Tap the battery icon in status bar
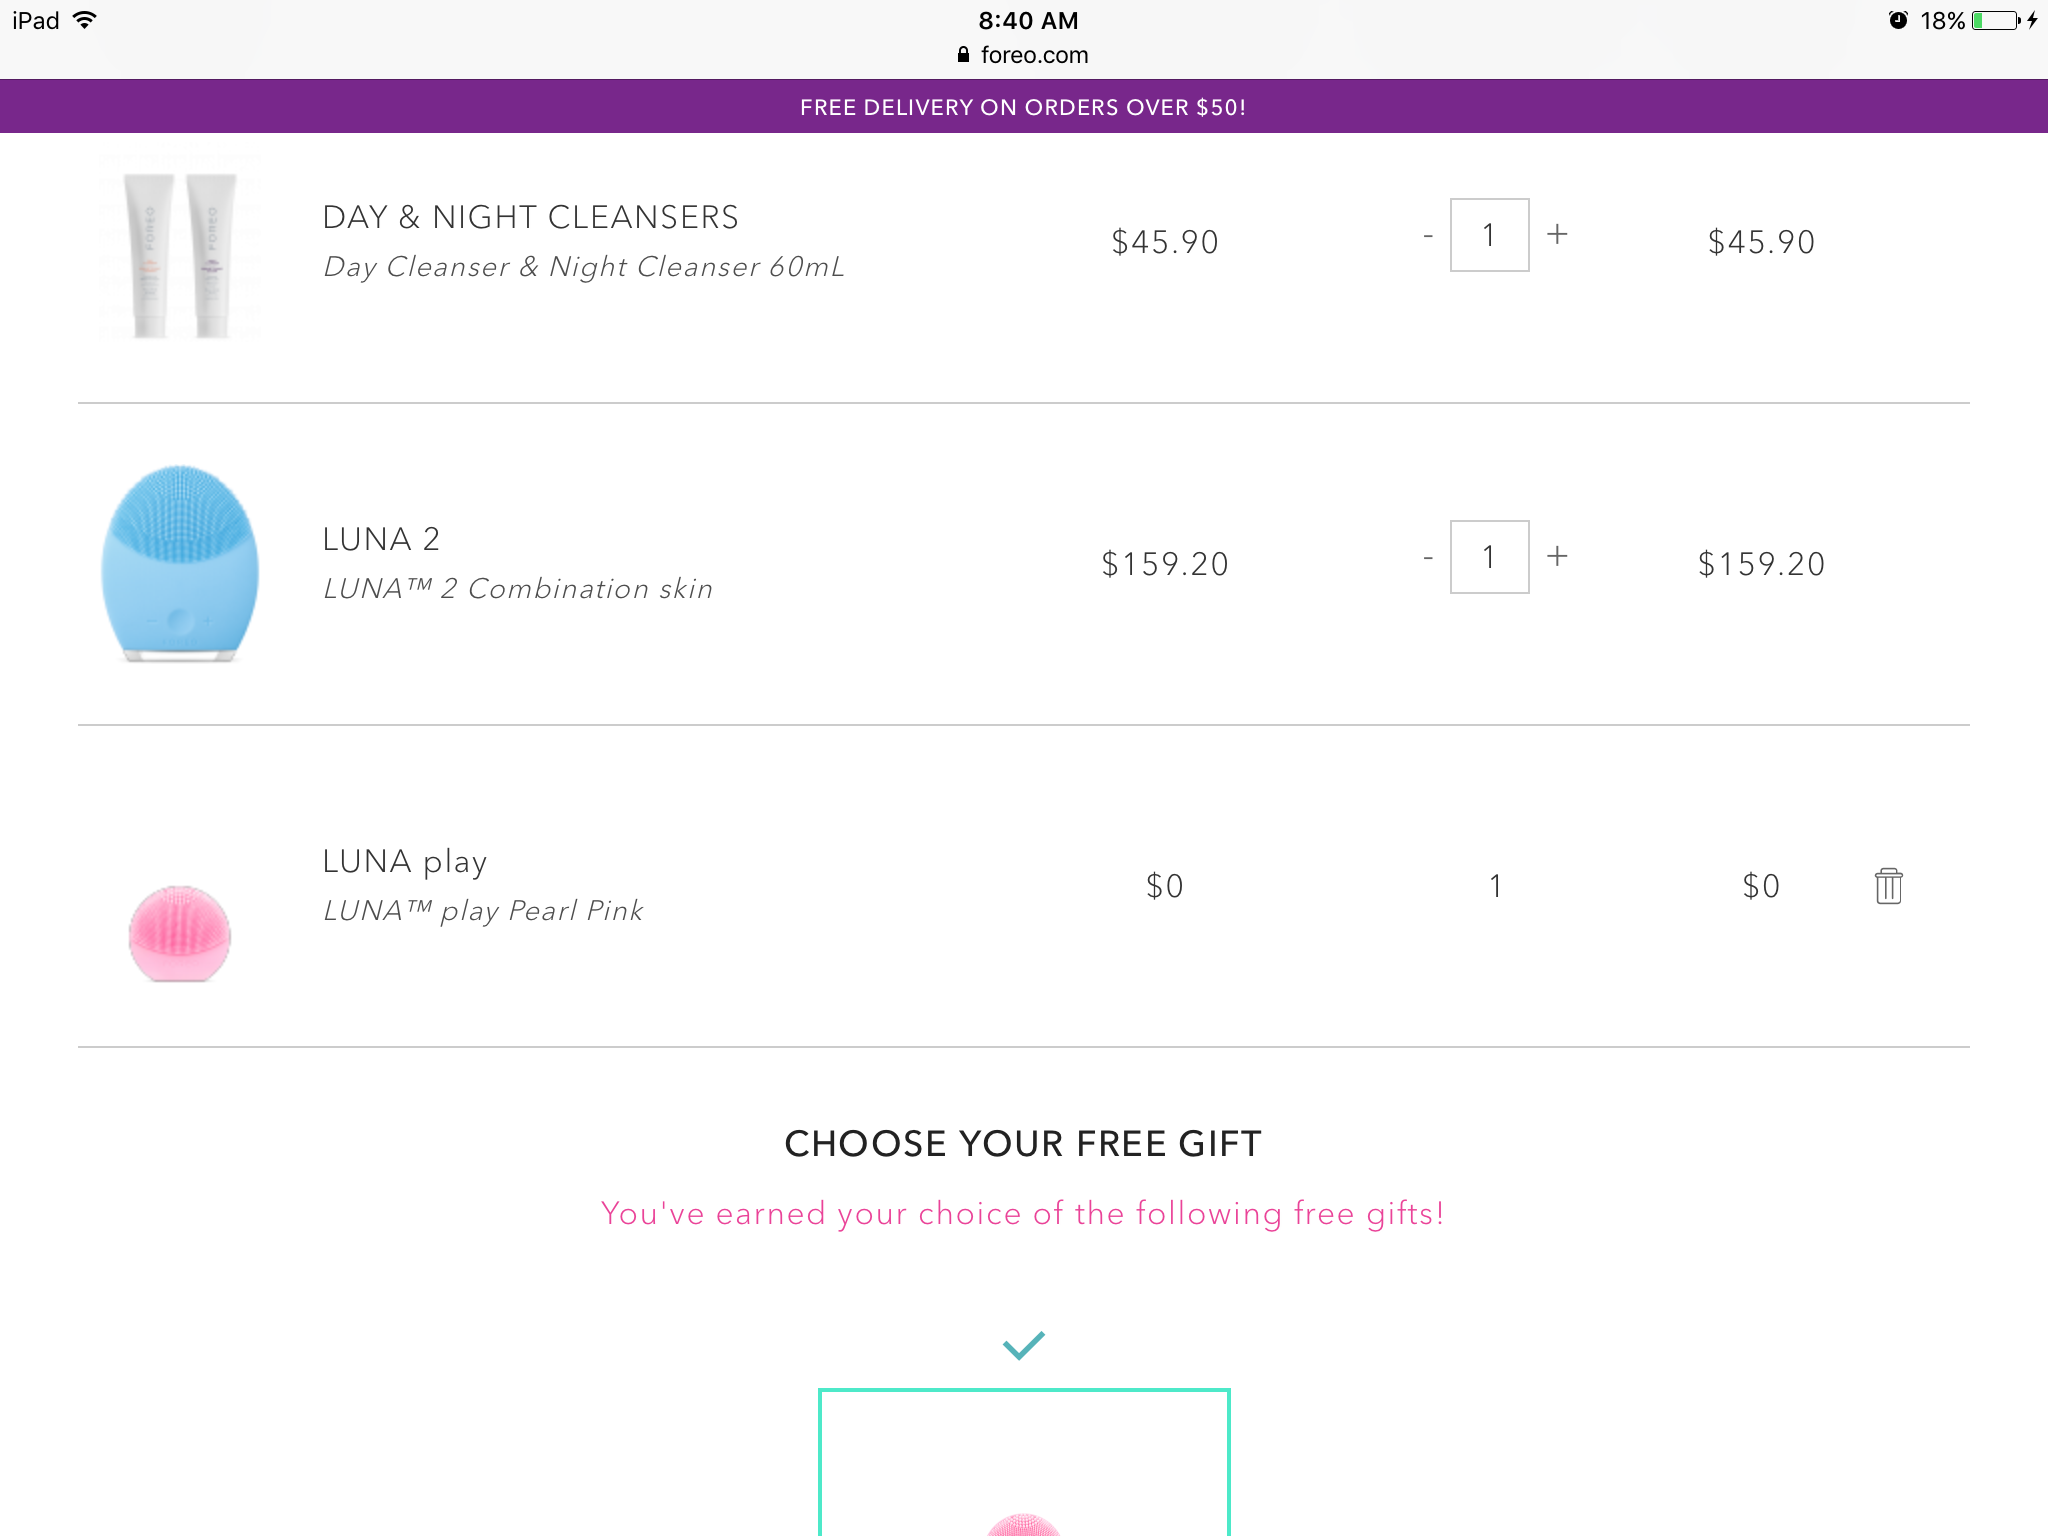 1996,21
